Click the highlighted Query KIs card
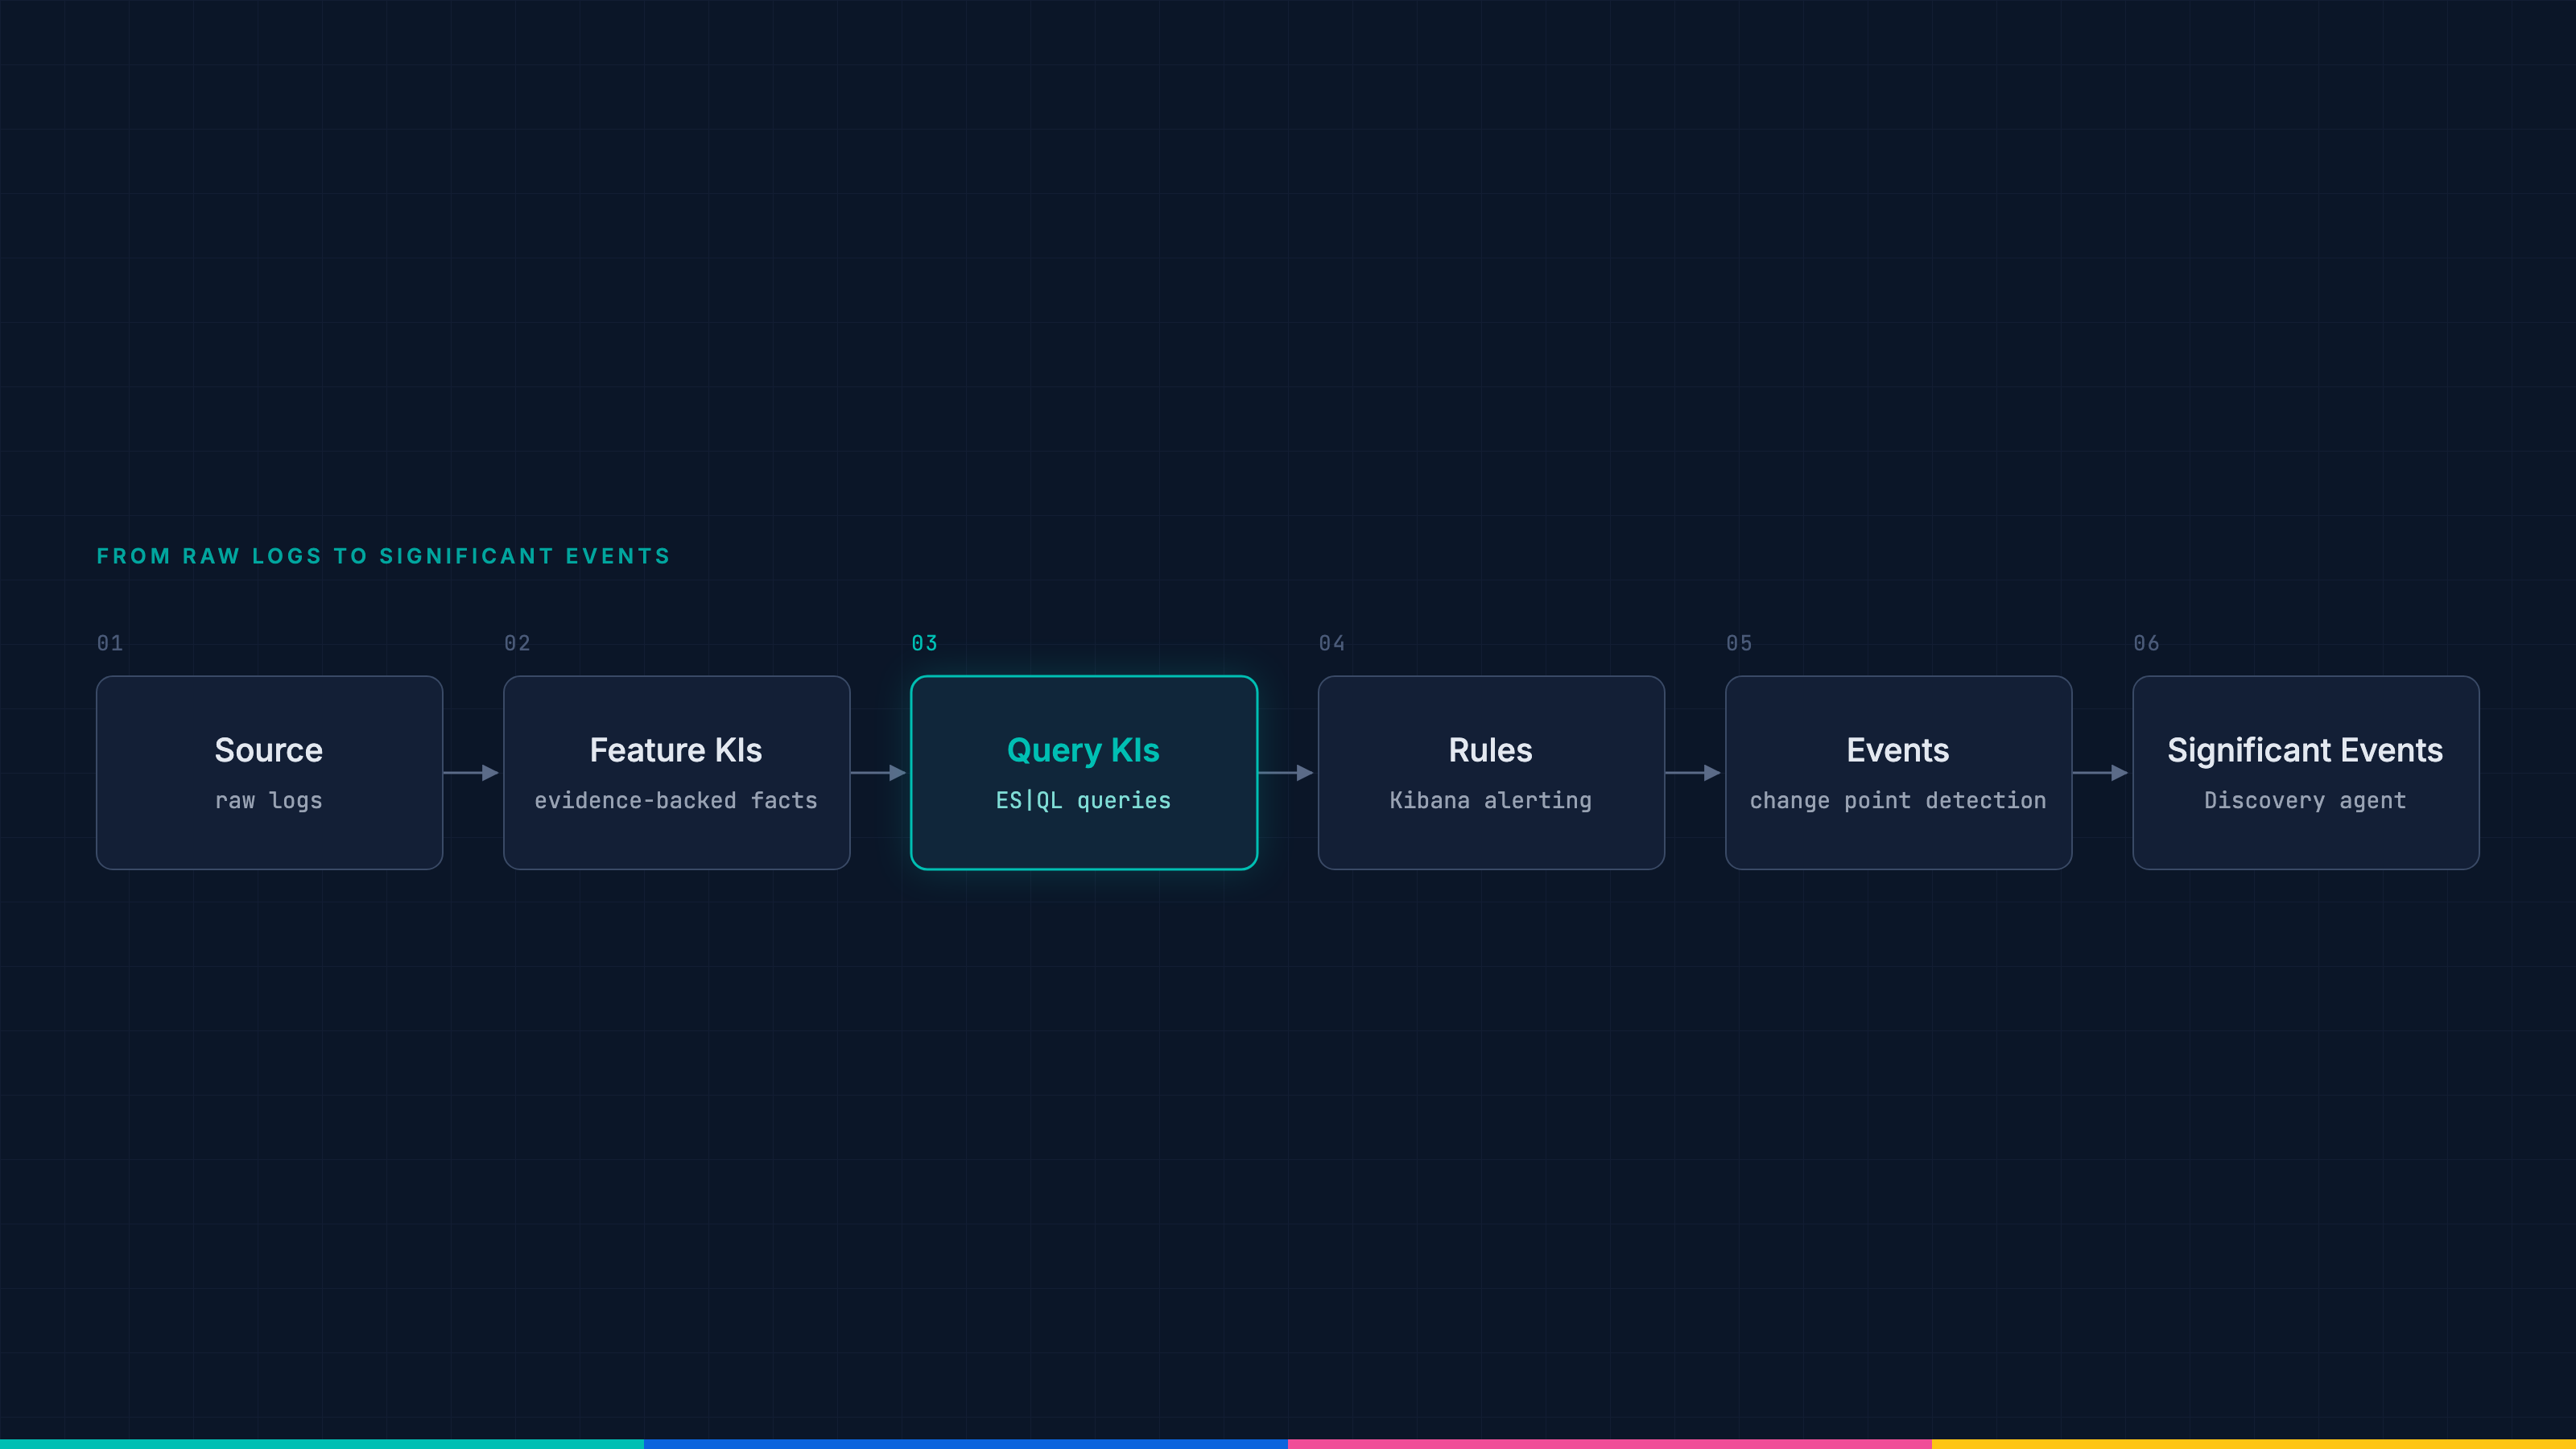 (x=1084, y=772)
